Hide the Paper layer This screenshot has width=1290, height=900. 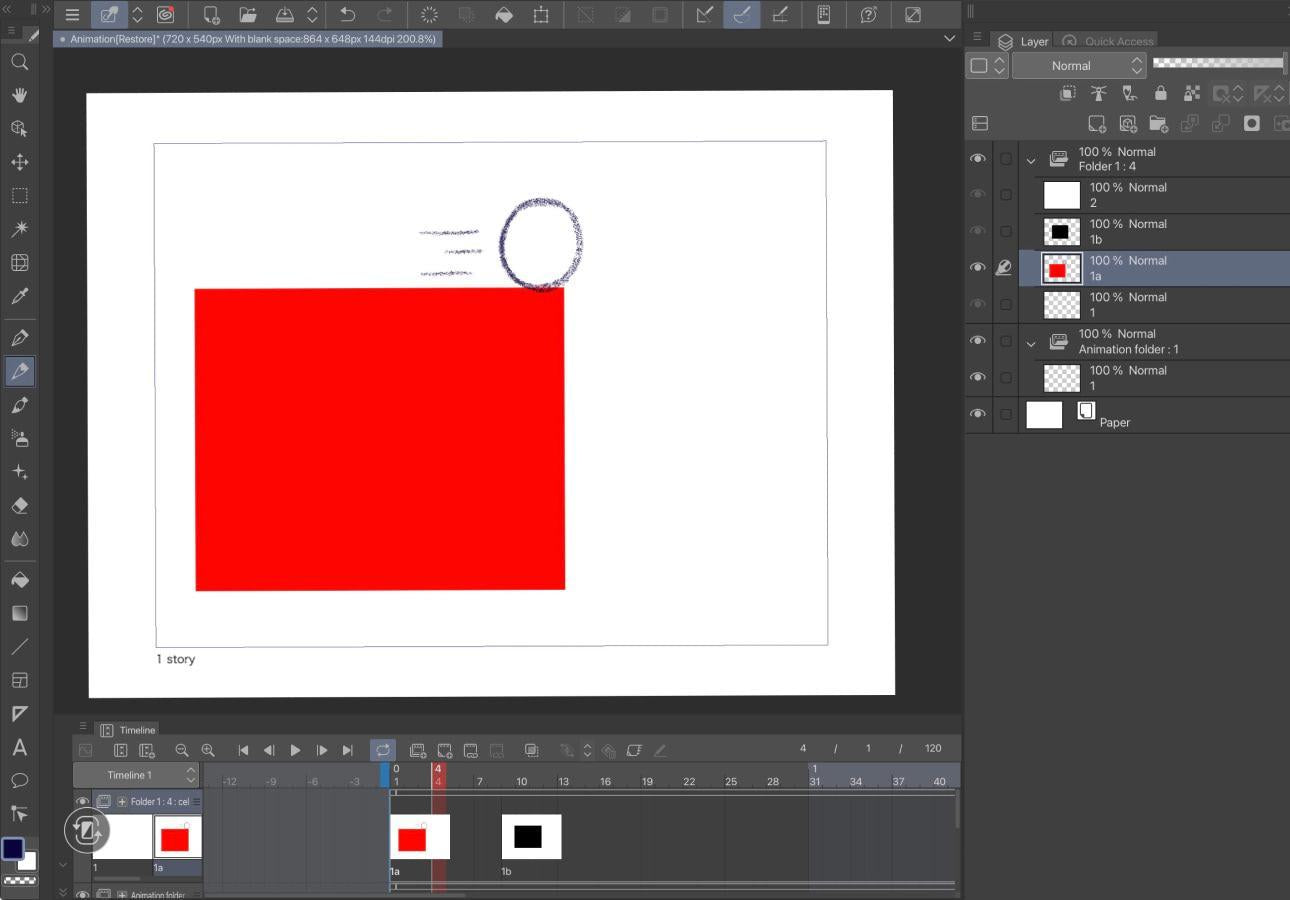pyautogui.click(x=978, y=414)
